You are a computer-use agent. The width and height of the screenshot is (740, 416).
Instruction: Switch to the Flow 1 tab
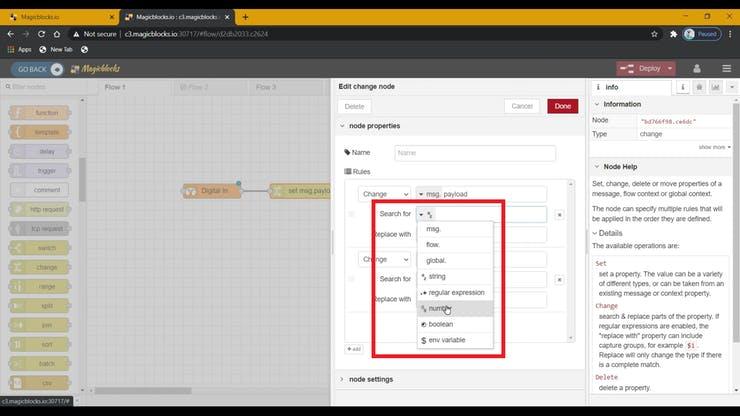pyautogui.click(x=116, y=87)
